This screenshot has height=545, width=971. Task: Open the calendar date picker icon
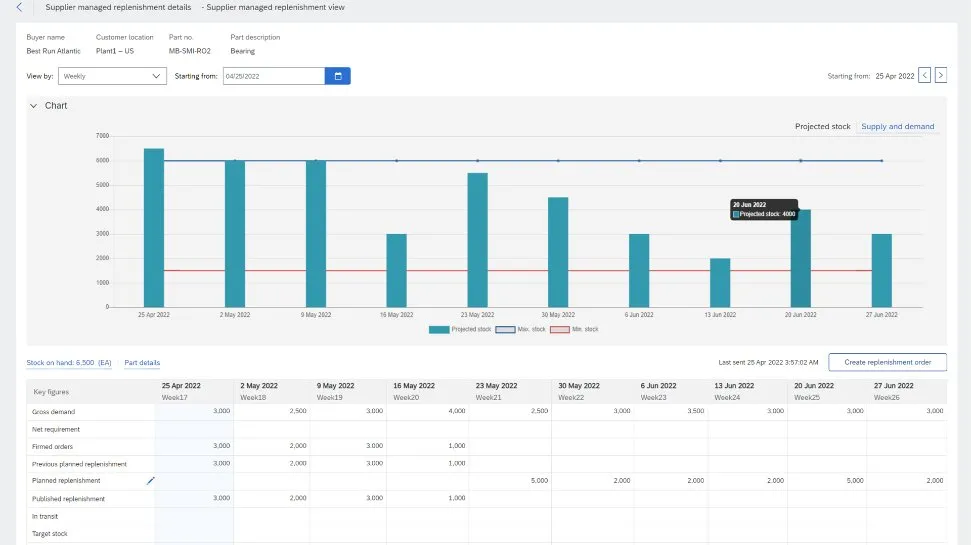tap(338, 76)
